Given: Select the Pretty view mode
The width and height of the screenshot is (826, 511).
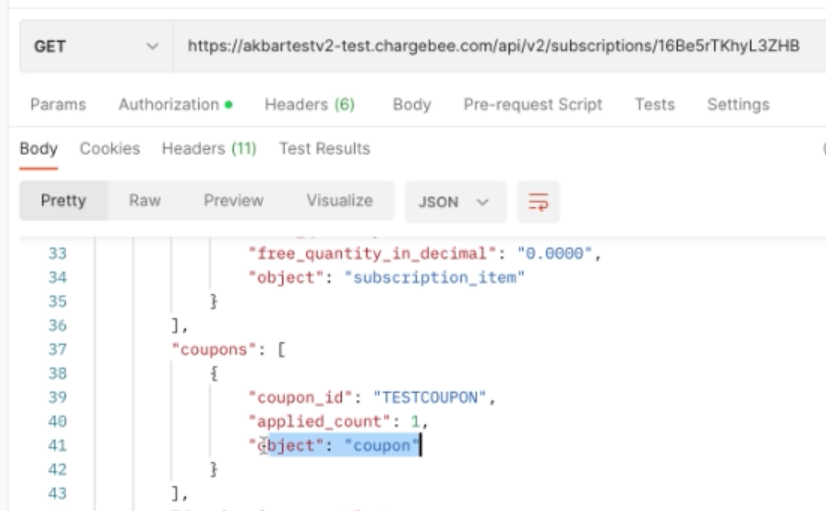Looking at the screenshot, I should tap(63, 201).
